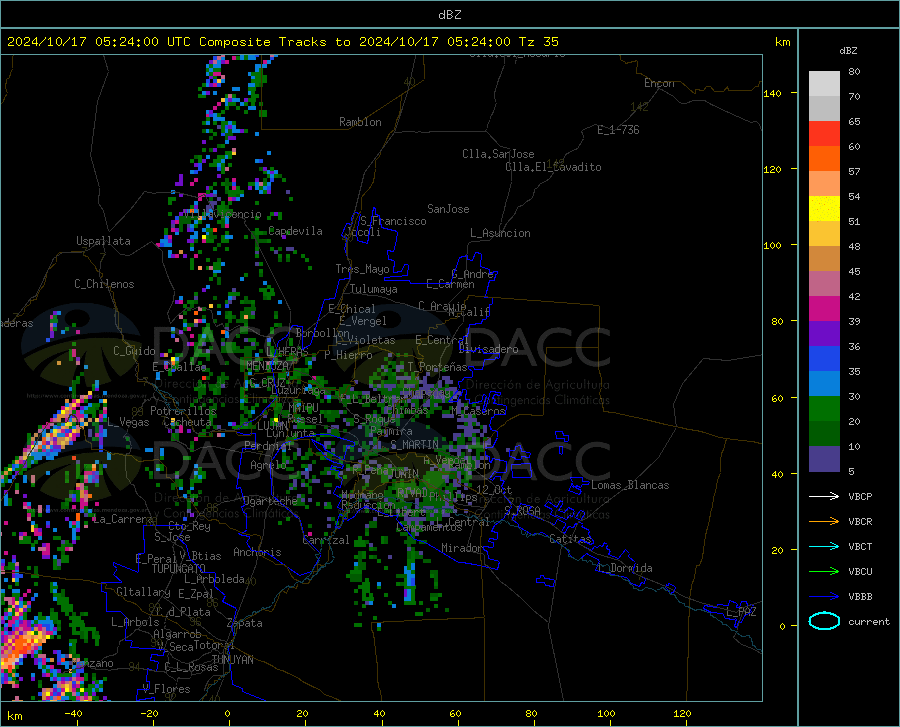Select the grey 65-70 dBZ swatch
Image resolution: width=900 pixels, height=727 pixels.
(x=824, y=109)
